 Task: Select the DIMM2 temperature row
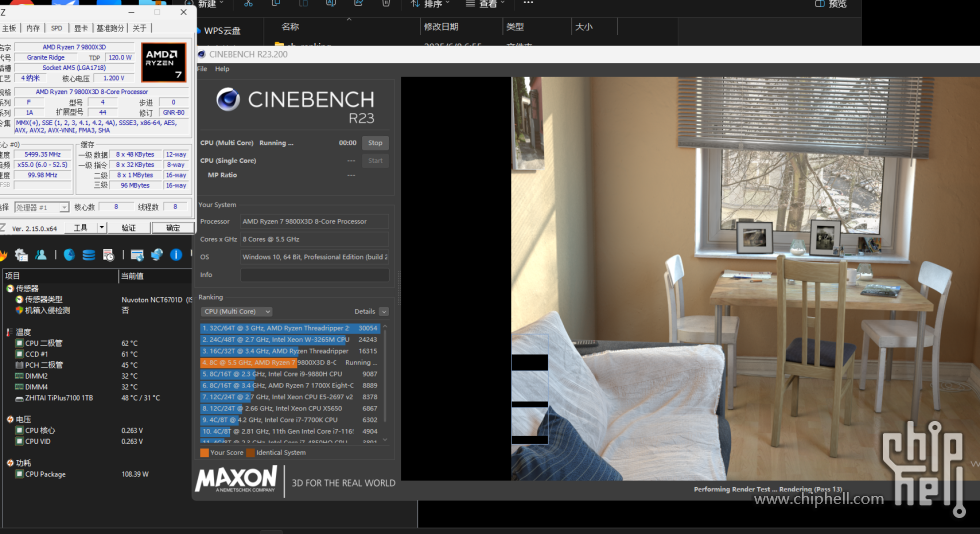click(x=96, y=376)
